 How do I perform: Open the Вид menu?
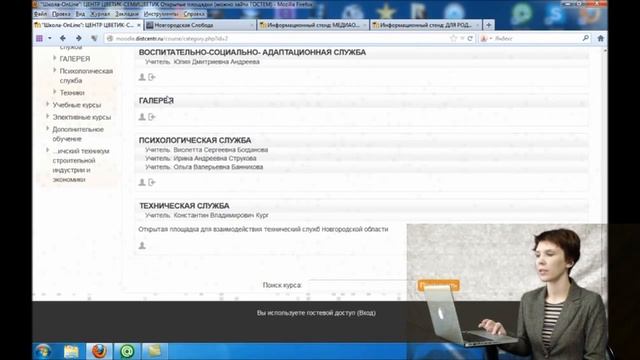click(80, 14)
